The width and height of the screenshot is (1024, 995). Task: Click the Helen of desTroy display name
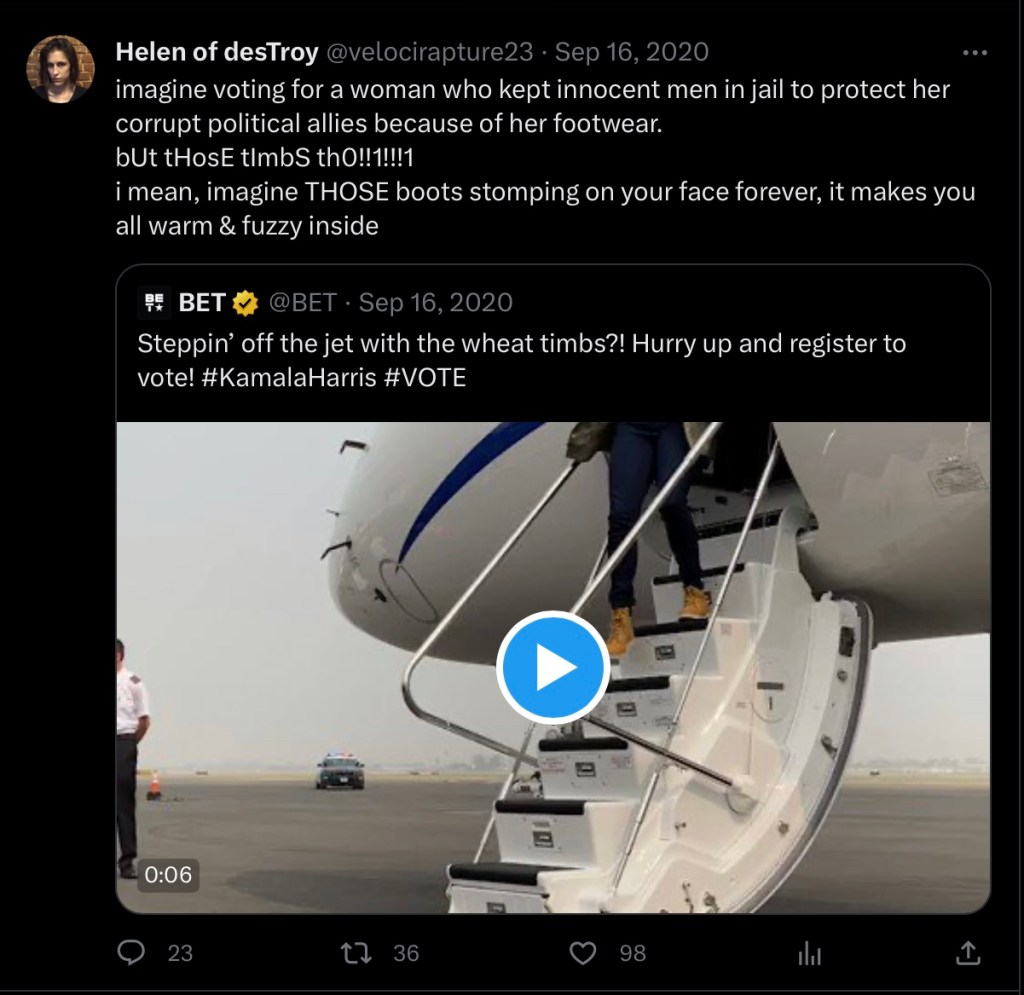coord(217,51)
